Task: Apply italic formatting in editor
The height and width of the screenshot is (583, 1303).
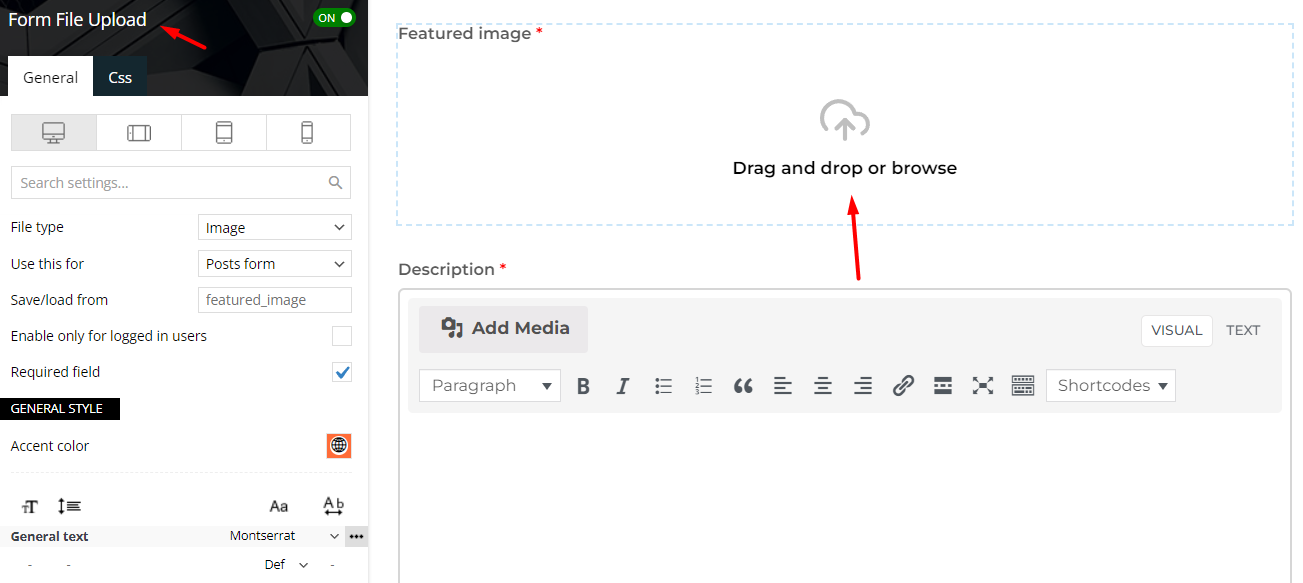Action: (x=623, y=386)
